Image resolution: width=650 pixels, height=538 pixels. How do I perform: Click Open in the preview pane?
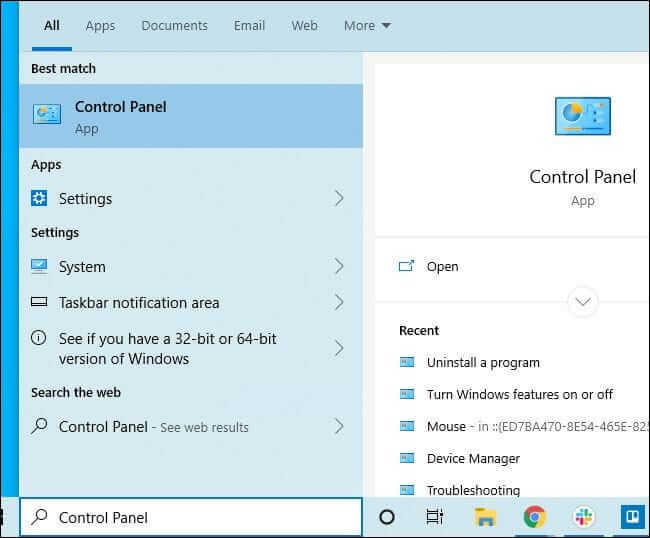(442, 266)
